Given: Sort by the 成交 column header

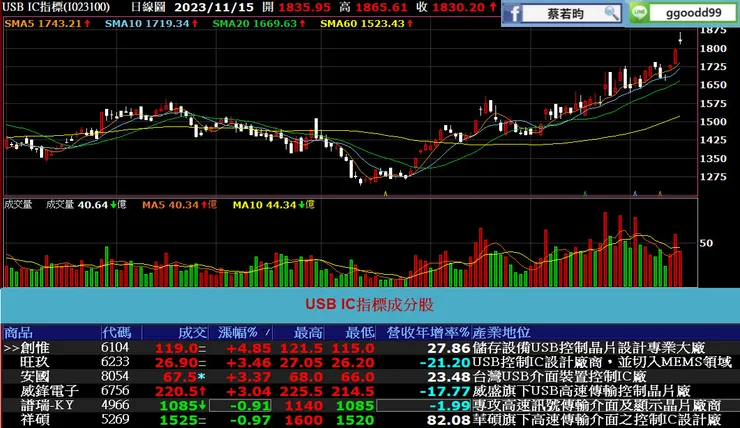Looking at the screenshot, I should click(193, 333).
